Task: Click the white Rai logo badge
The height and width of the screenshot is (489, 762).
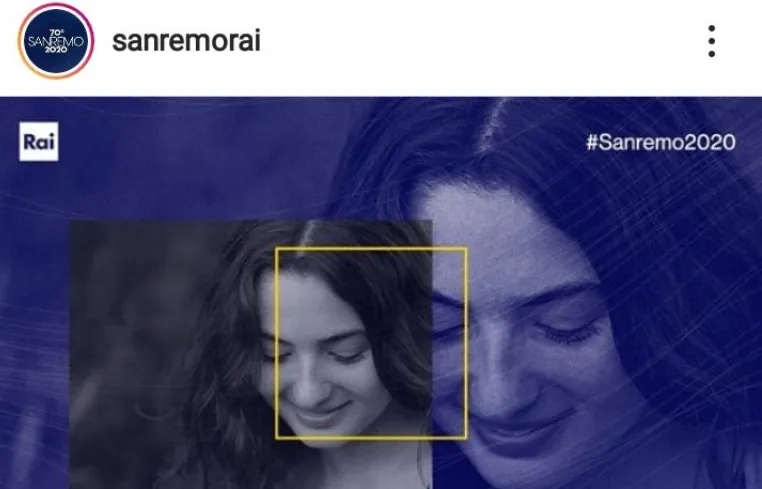Action: pyautogui.click(x=39, y=141)
